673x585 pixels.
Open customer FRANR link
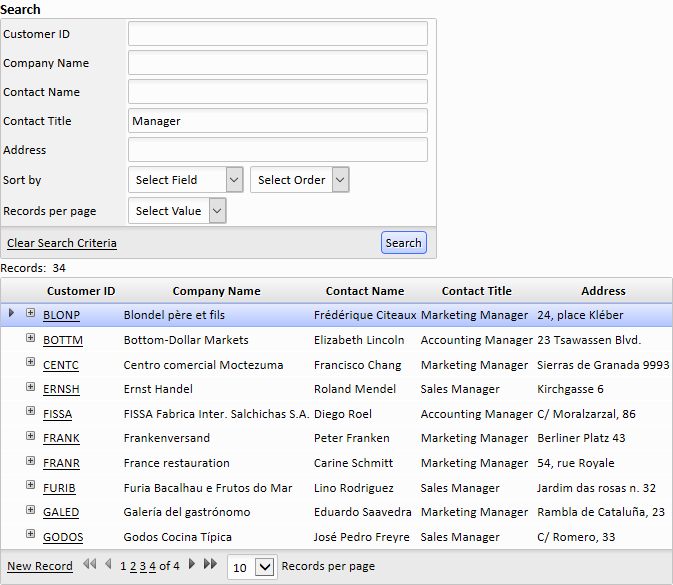[61, 463]
